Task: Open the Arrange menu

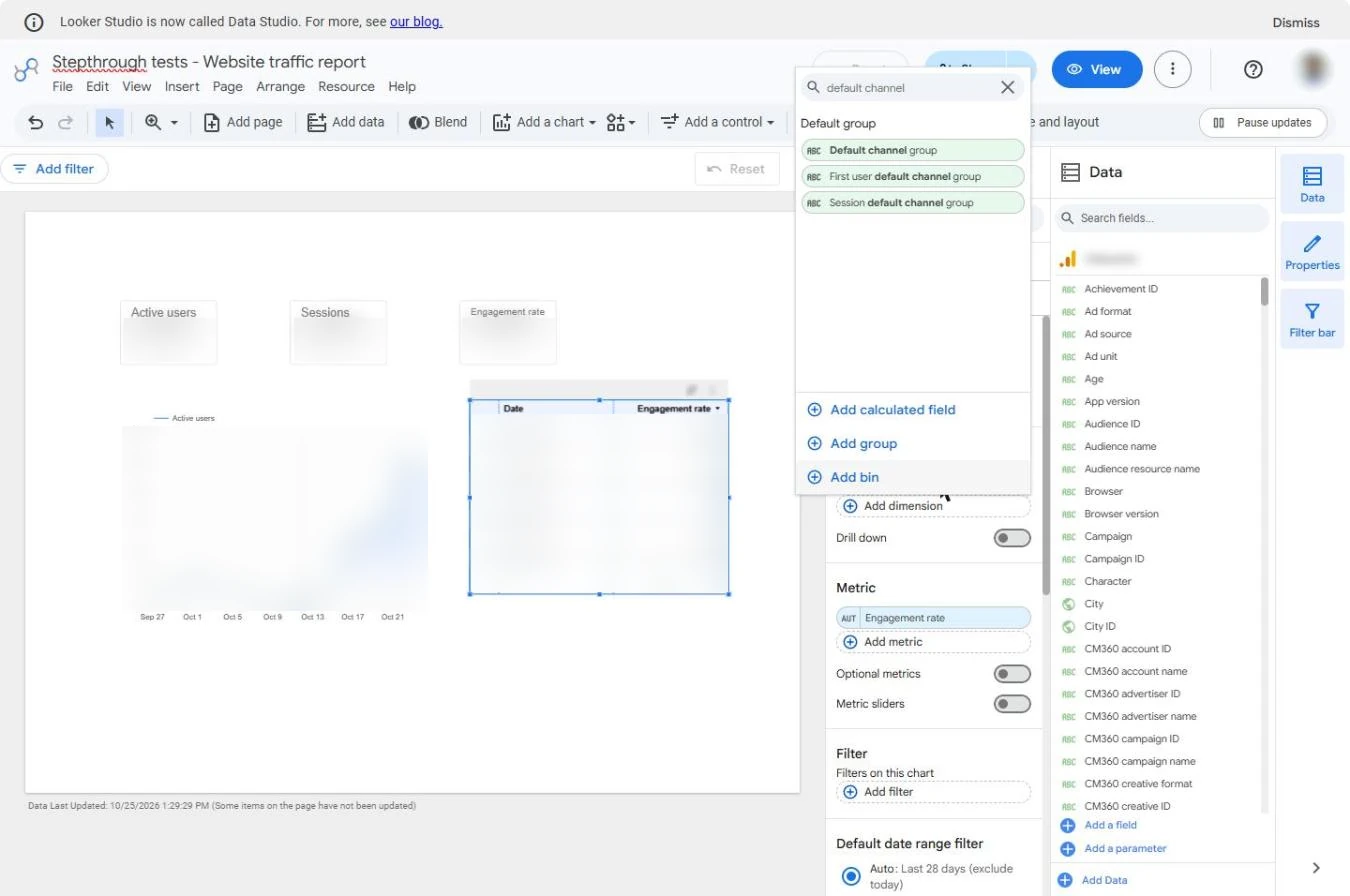Action: (x=280, y=87)
